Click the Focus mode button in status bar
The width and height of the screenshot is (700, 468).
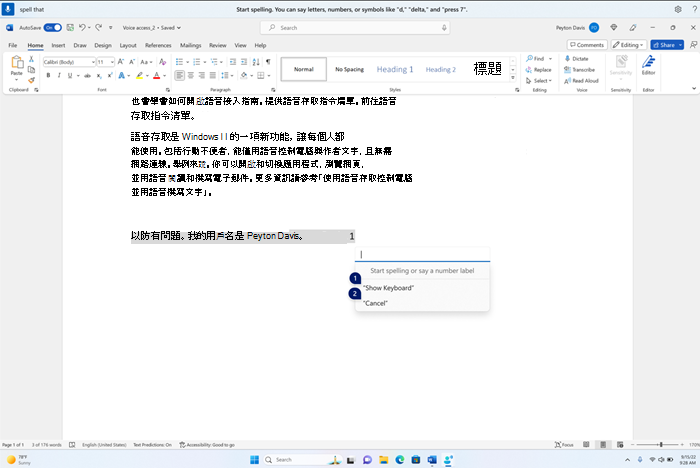564,444
